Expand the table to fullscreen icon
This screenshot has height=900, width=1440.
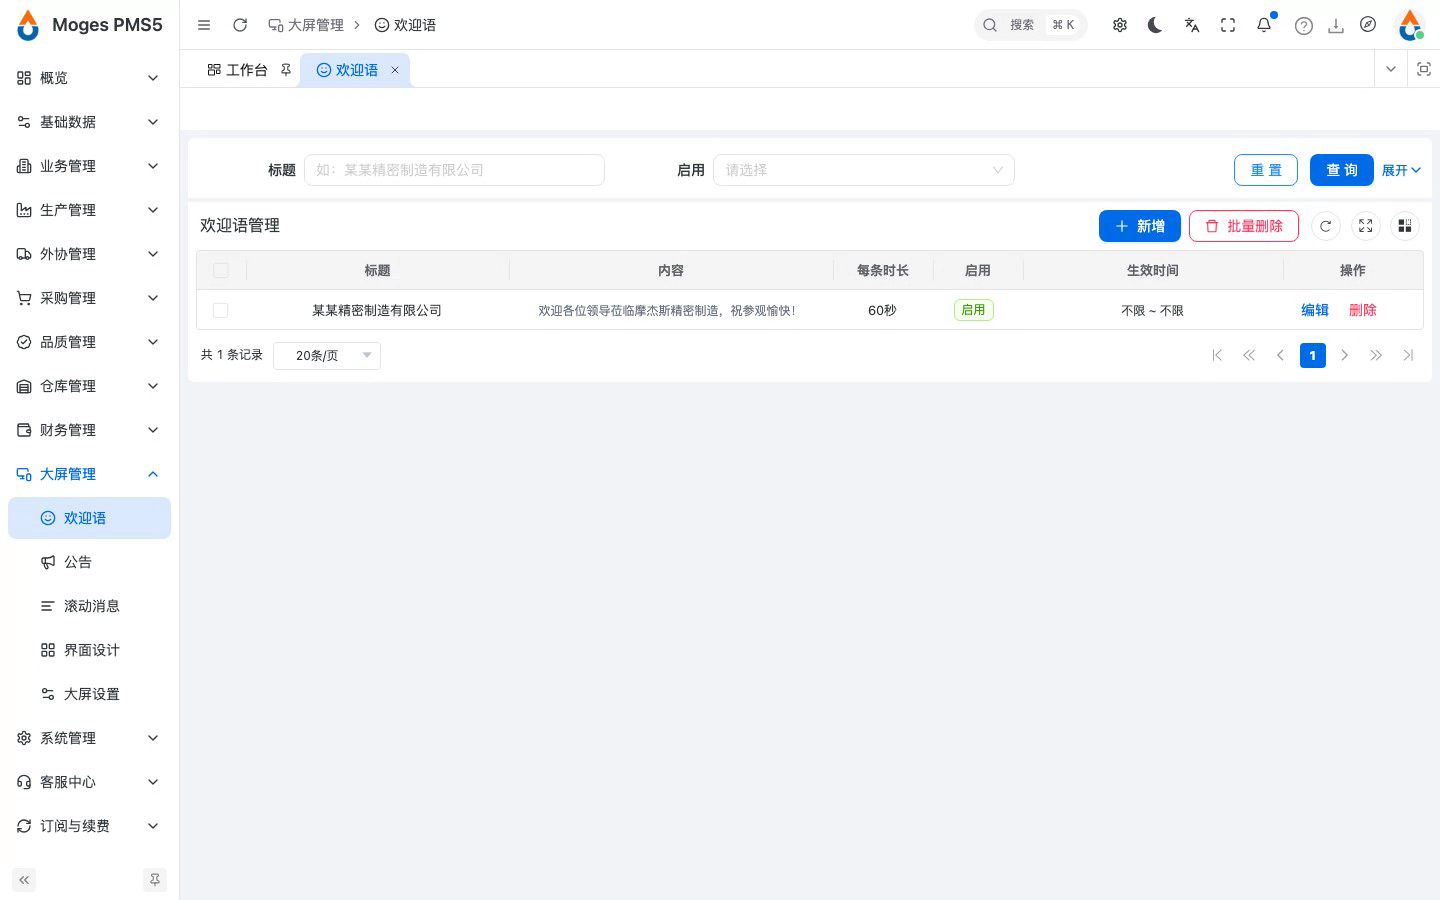pos(1365,226)
